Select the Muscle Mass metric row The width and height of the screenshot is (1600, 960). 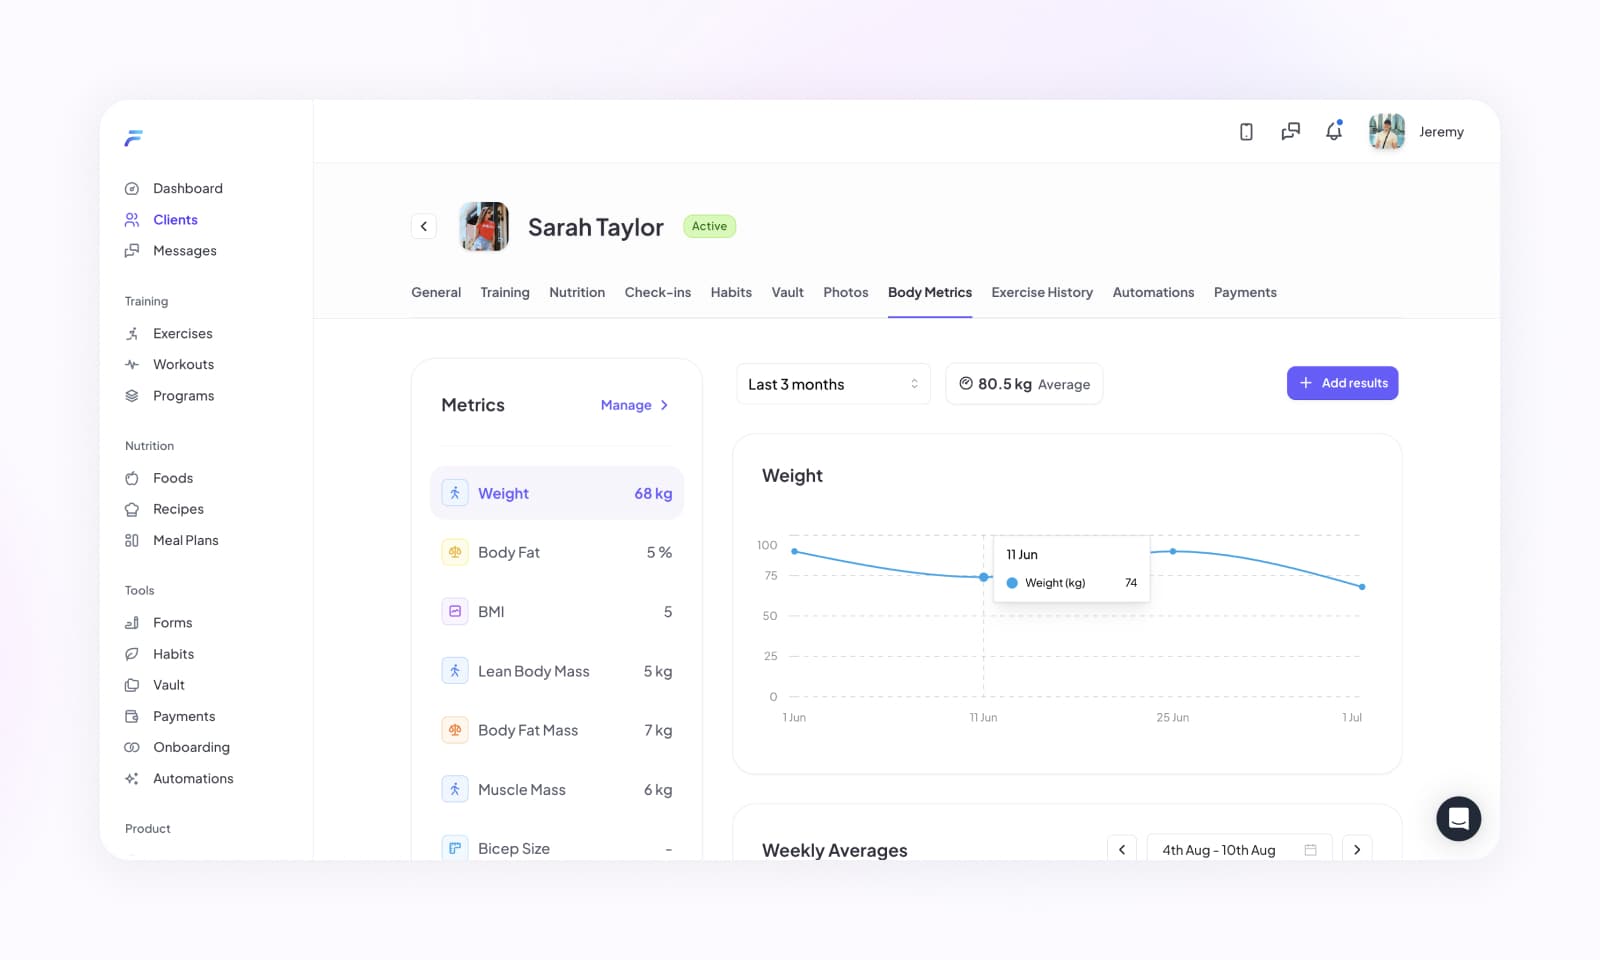pos(556,790)
